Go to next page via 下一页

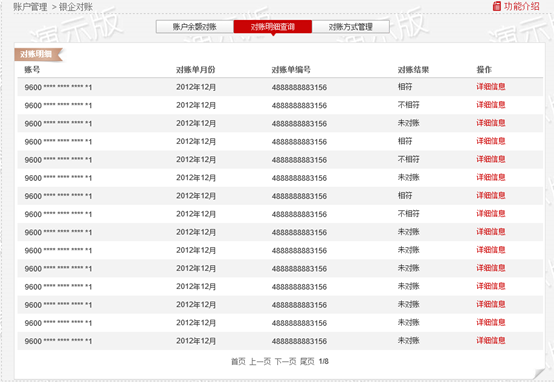click(x=285, y=362)
